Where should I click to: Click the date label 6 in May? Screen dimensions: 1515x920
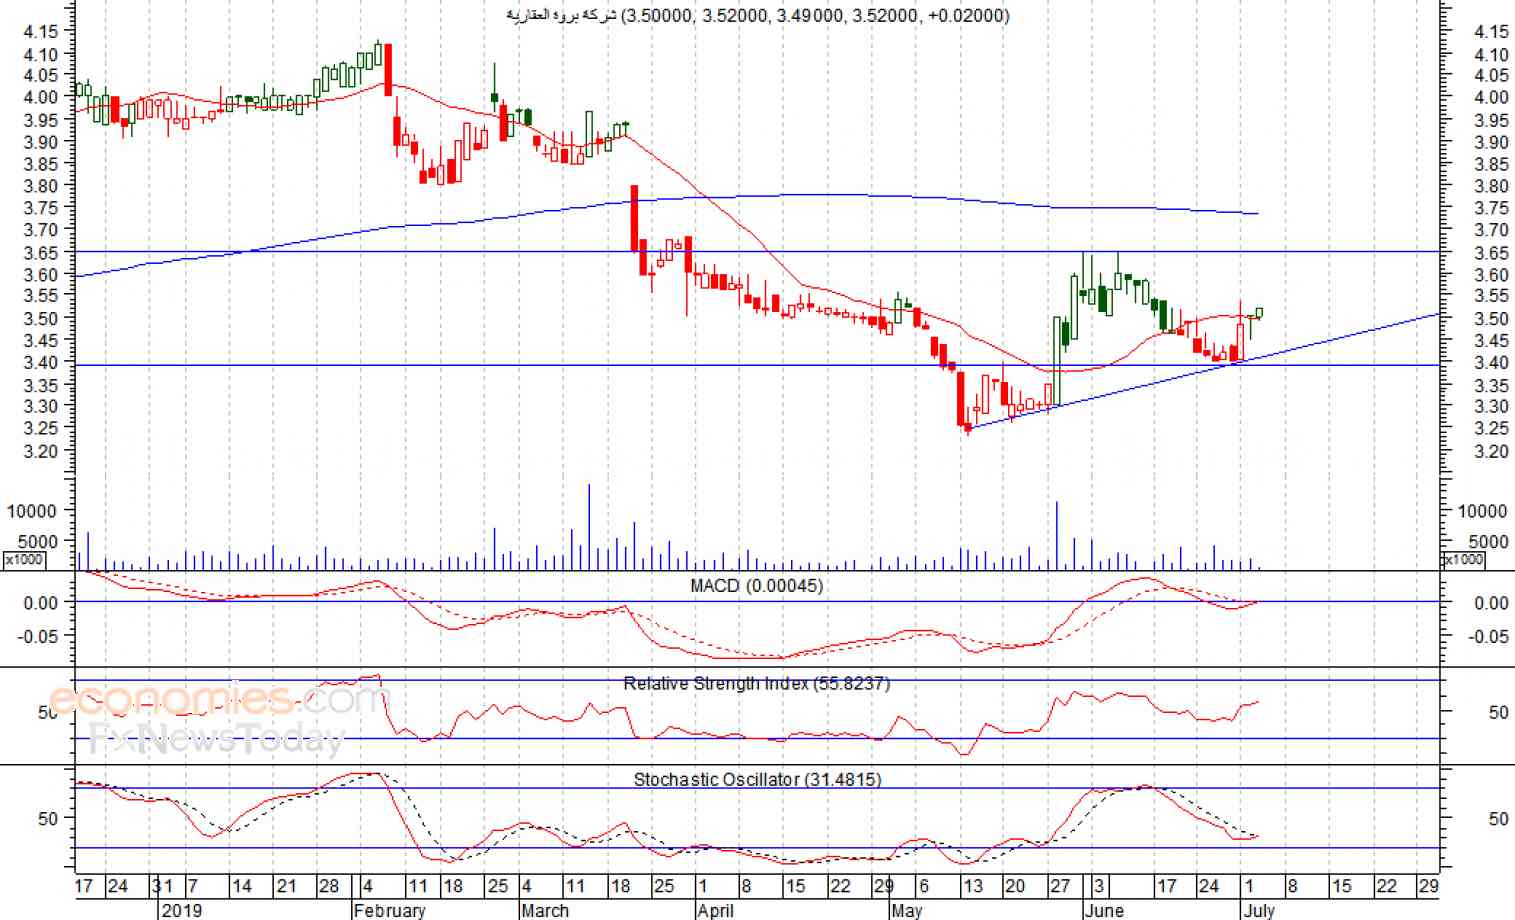coord(923,886)
